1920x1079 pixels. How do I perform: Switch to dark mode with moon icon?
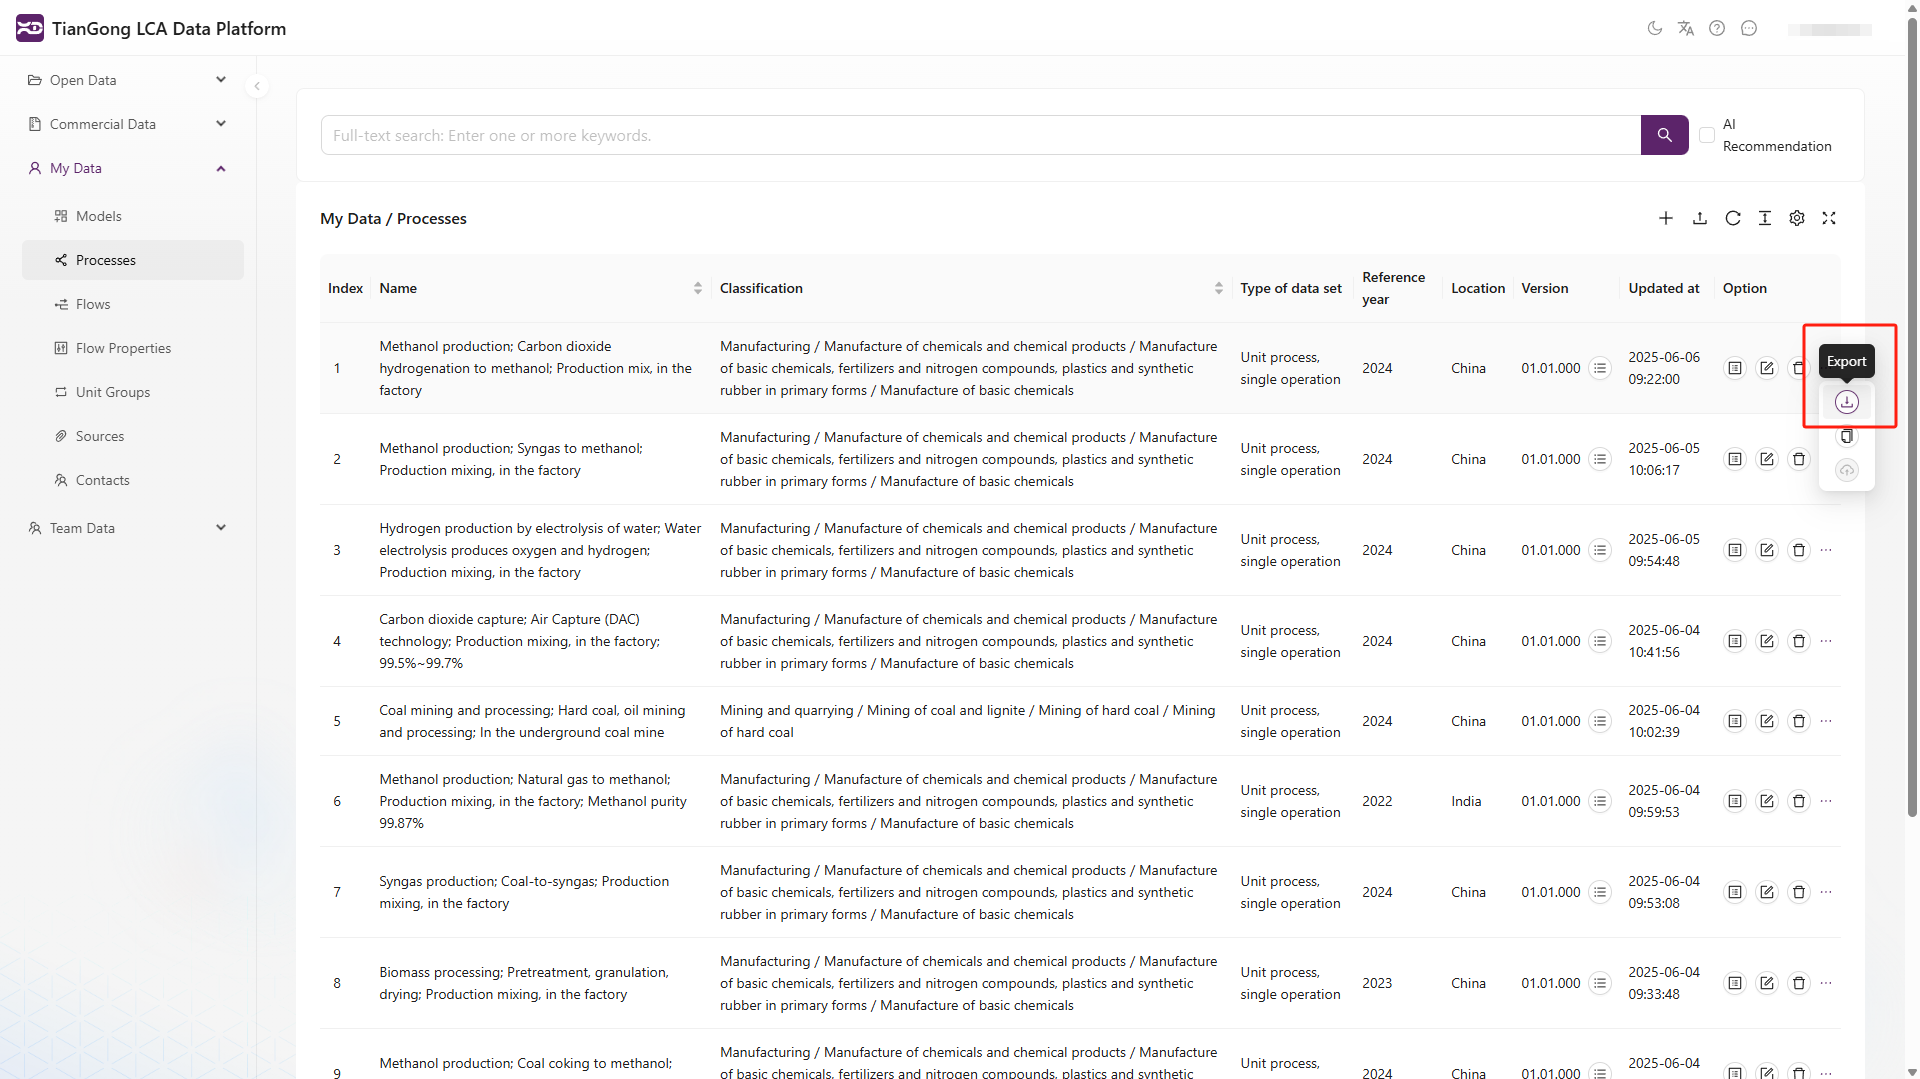(x=1655, y=28)
